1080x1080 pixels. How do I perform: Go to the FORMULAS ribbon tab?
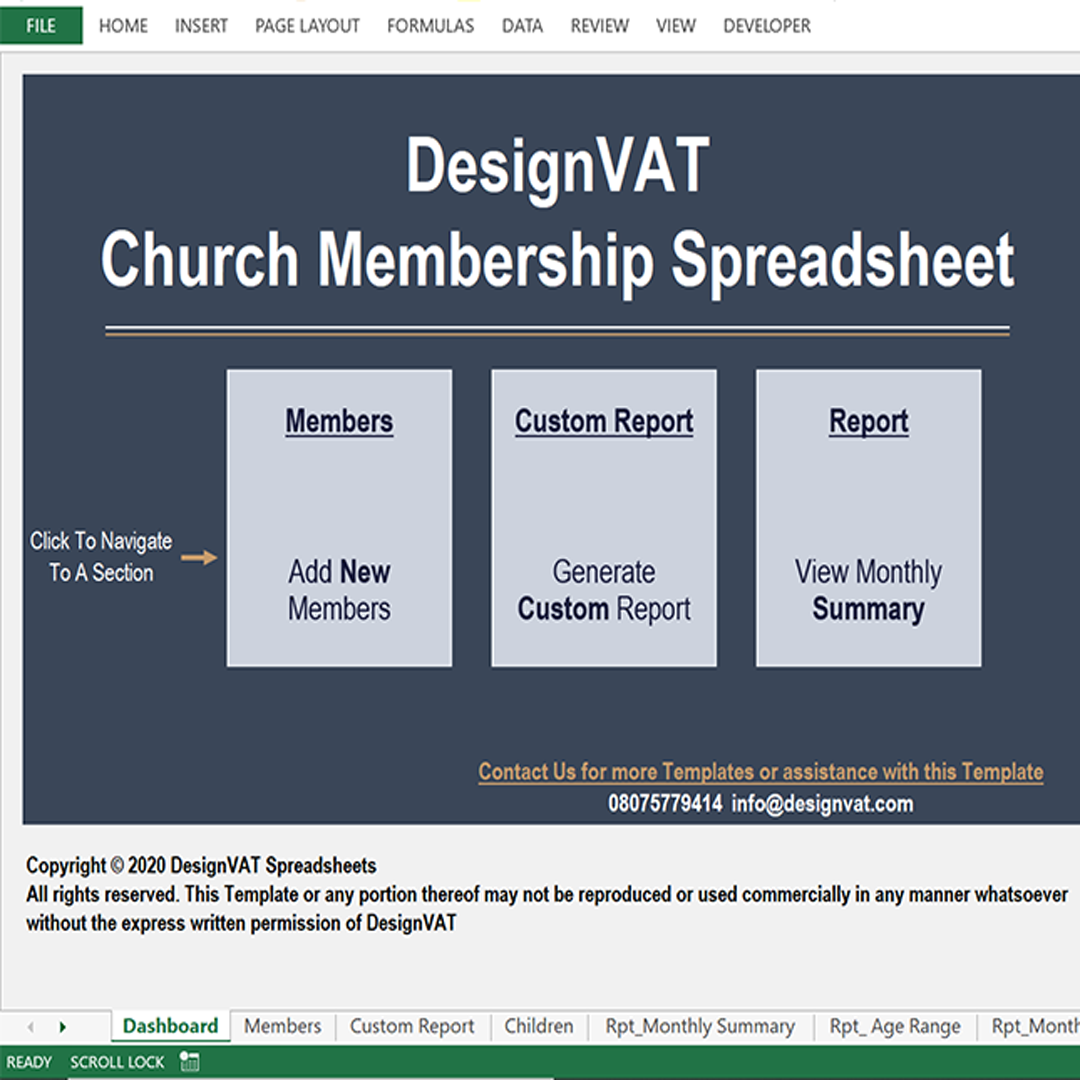[430, 26]
